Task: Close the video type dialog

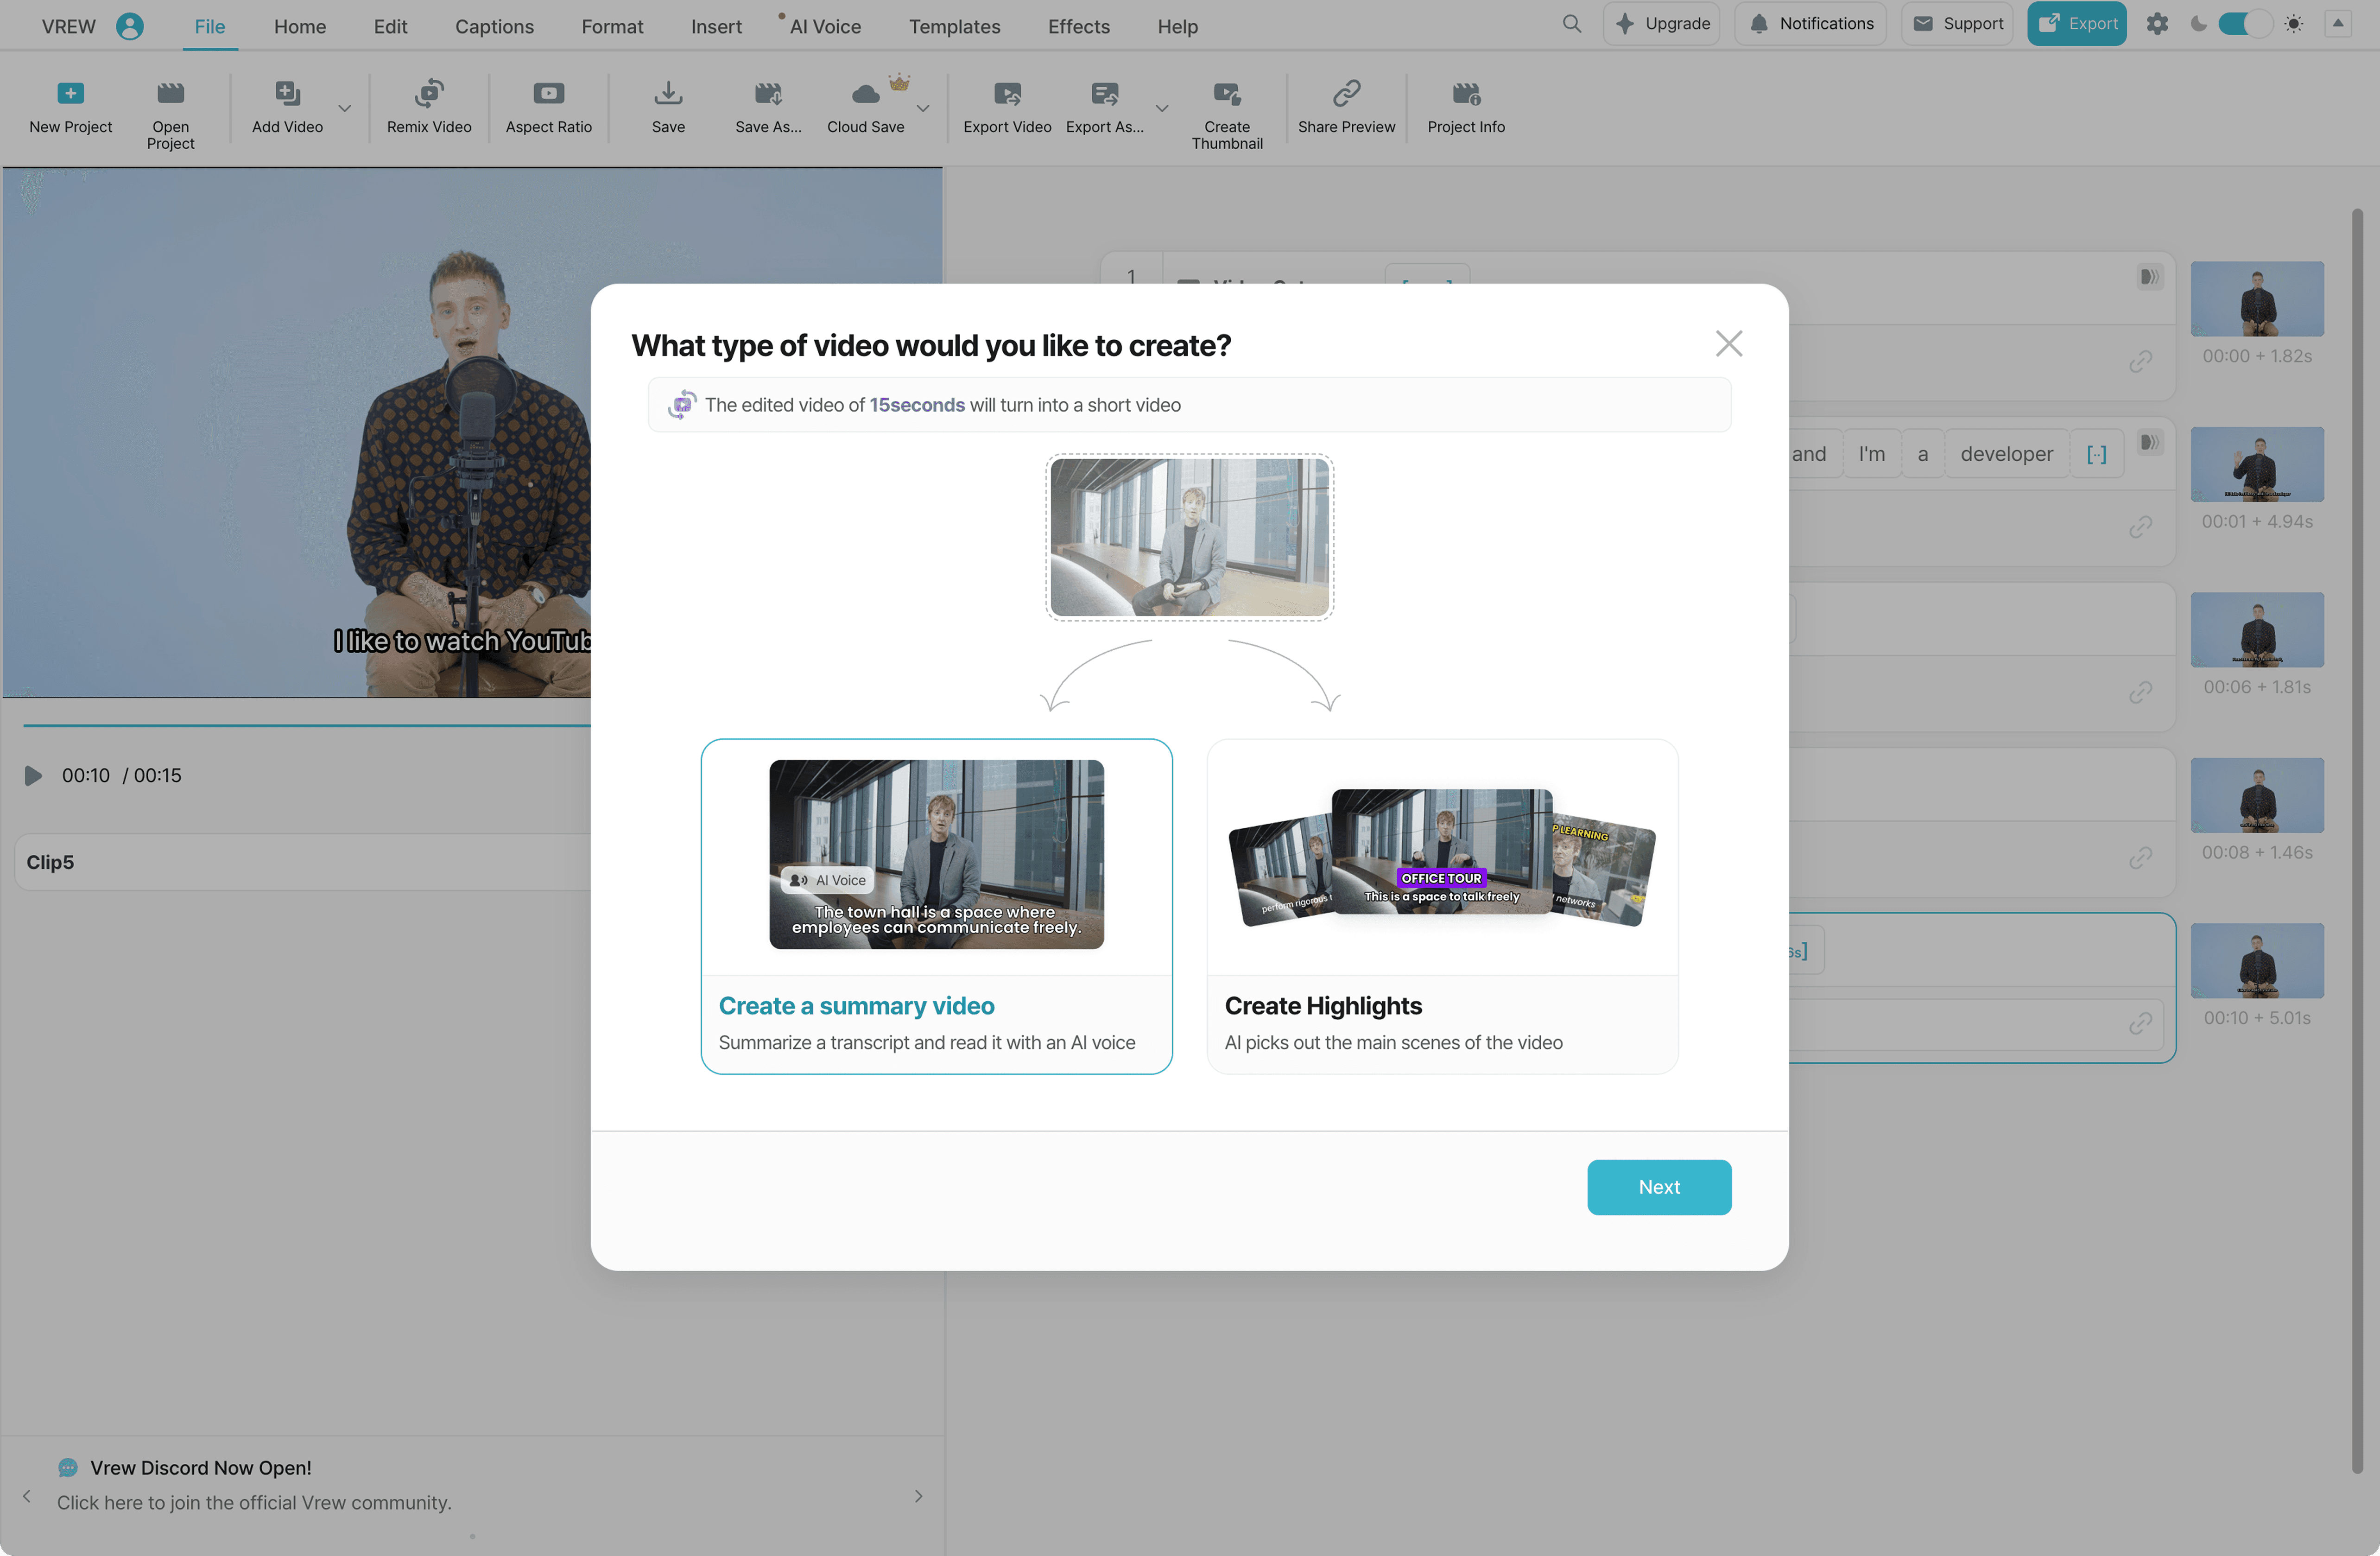Action: 1728,344
